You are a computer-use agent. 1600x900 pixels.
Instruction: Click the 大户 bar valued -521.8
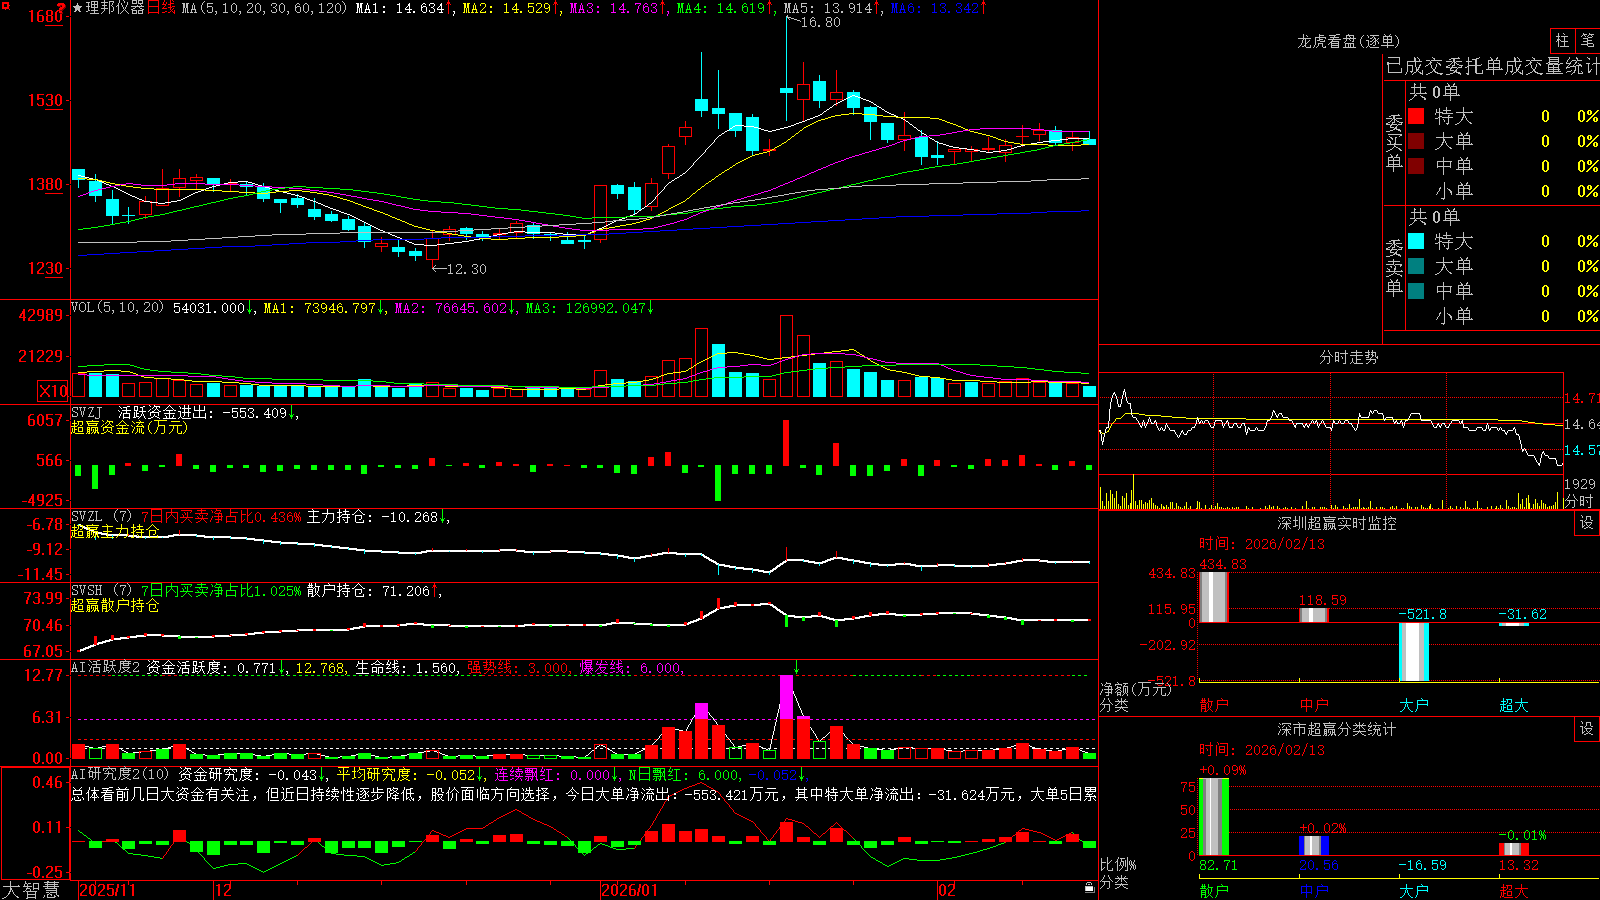tap(1413, 652)
